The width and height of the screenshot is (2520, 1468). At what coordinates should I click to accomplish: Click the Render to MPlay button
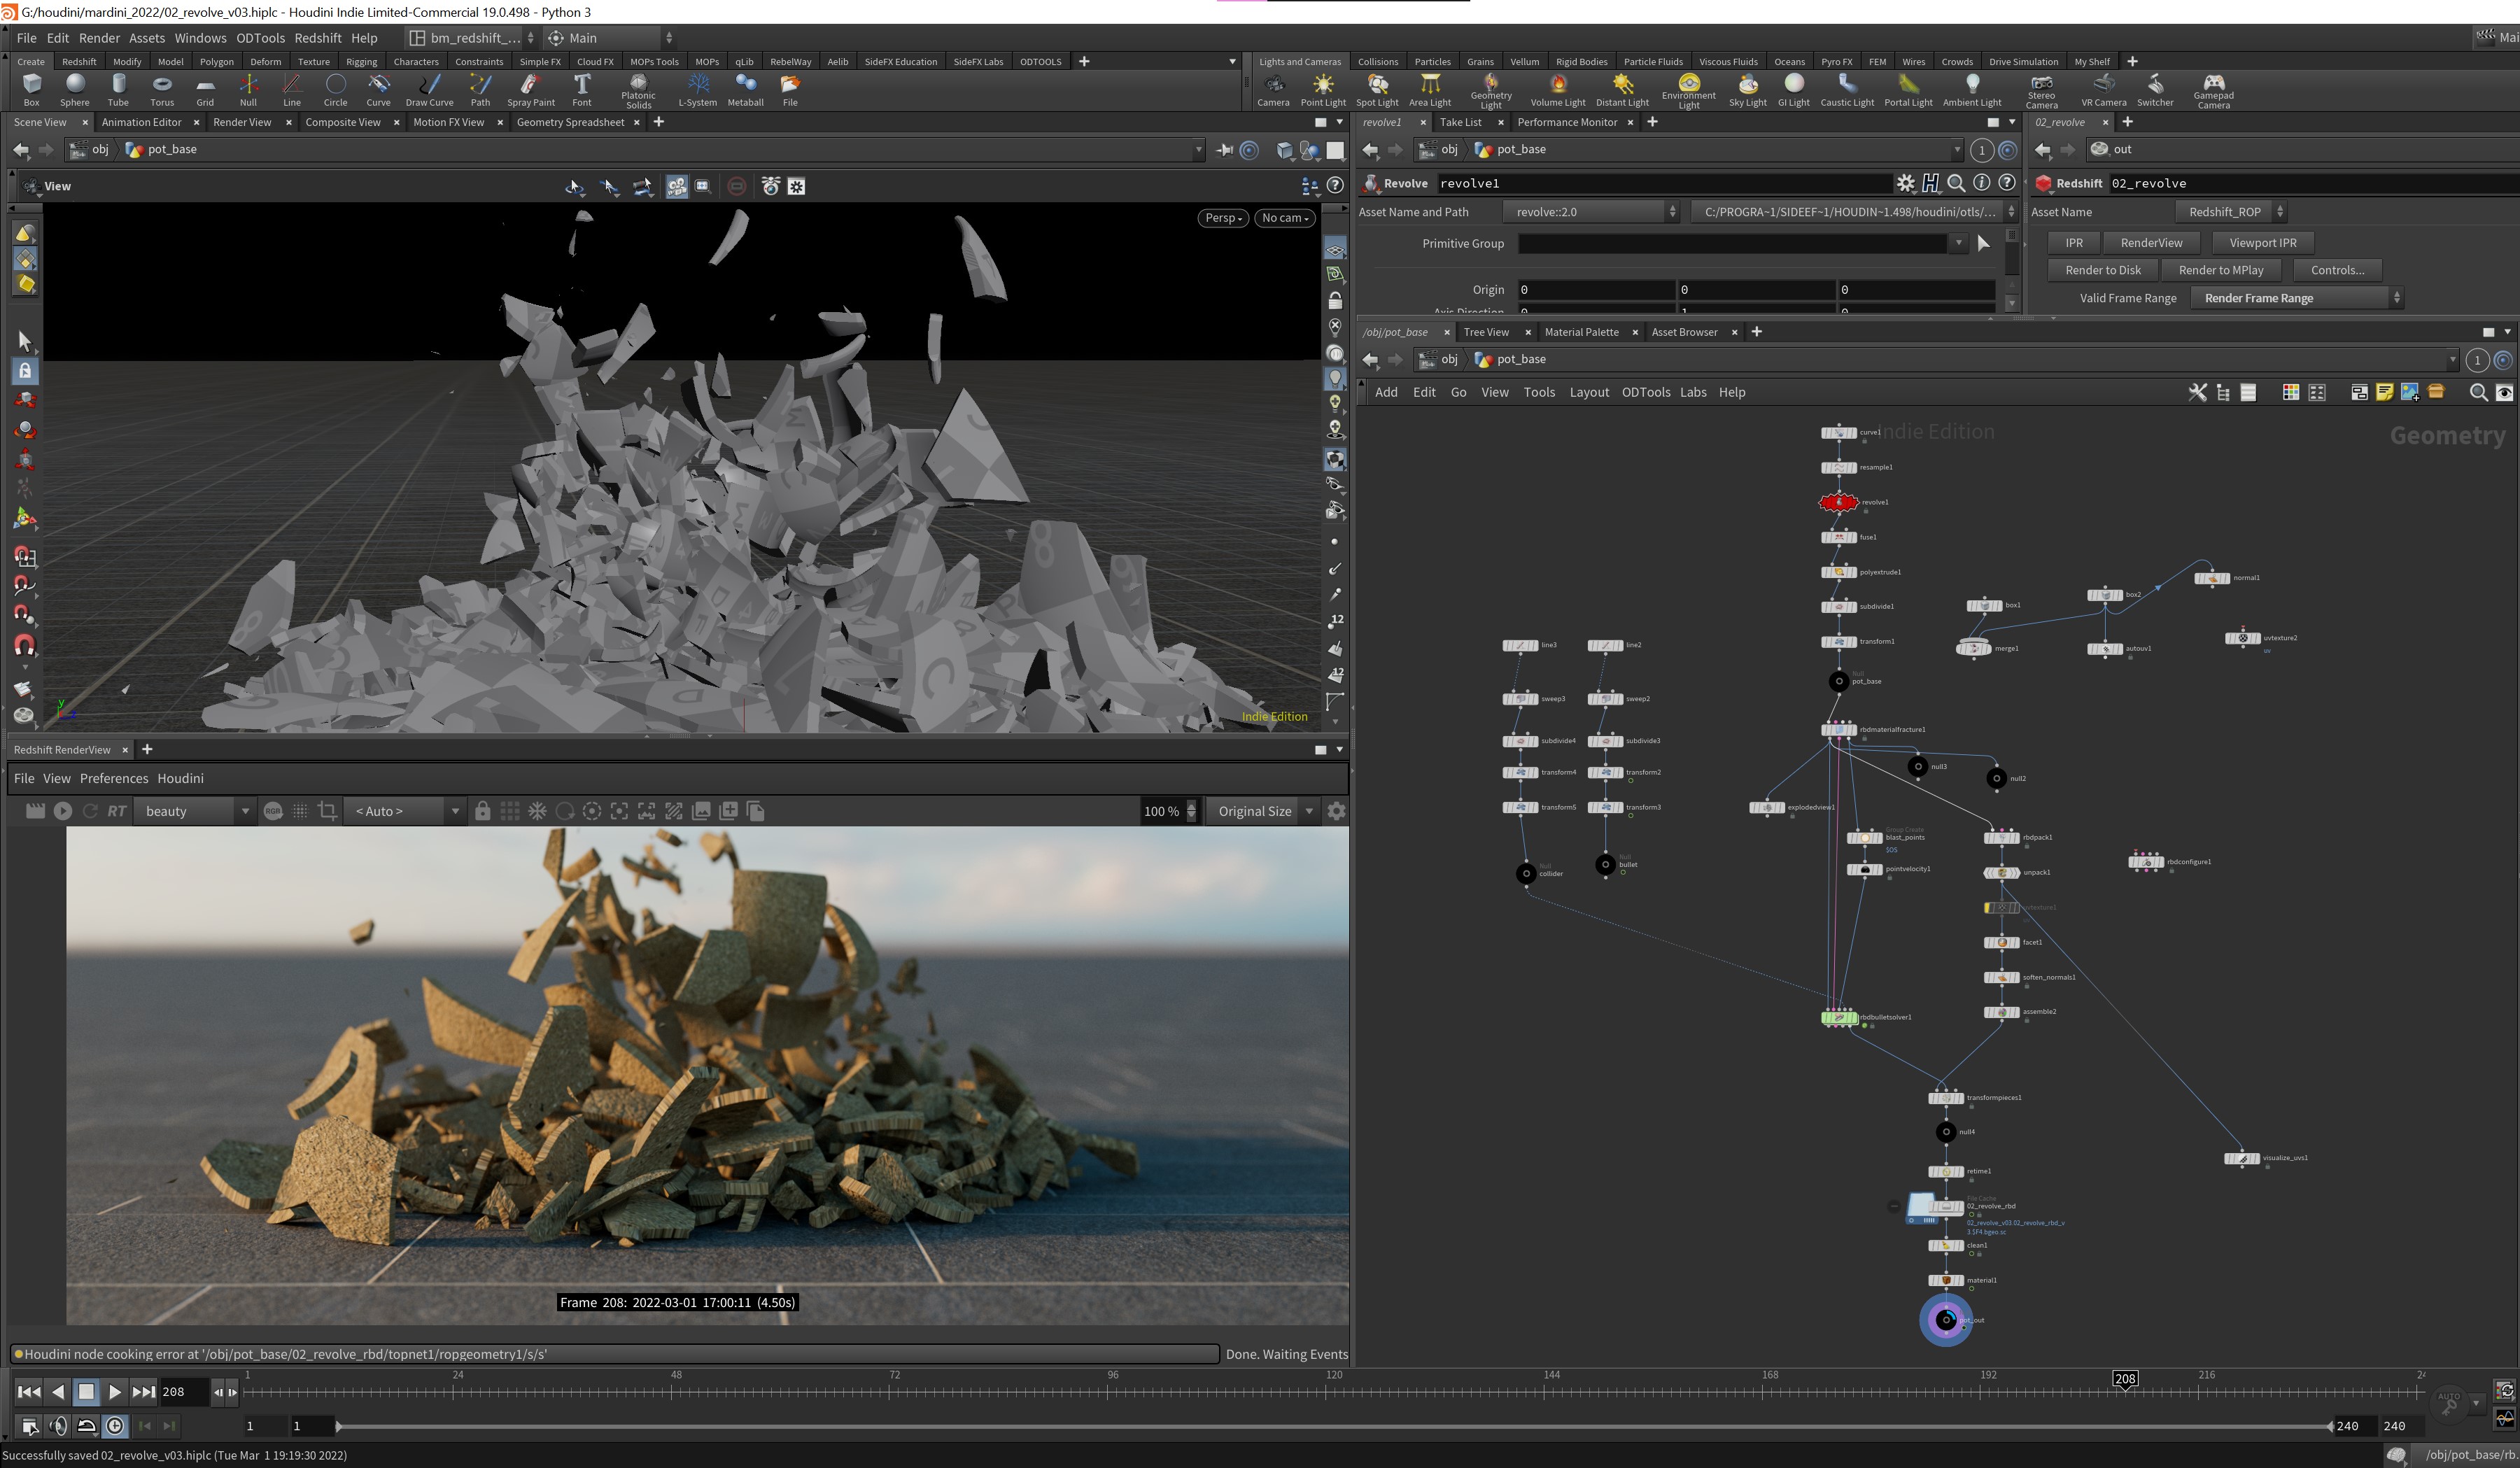2221,270
